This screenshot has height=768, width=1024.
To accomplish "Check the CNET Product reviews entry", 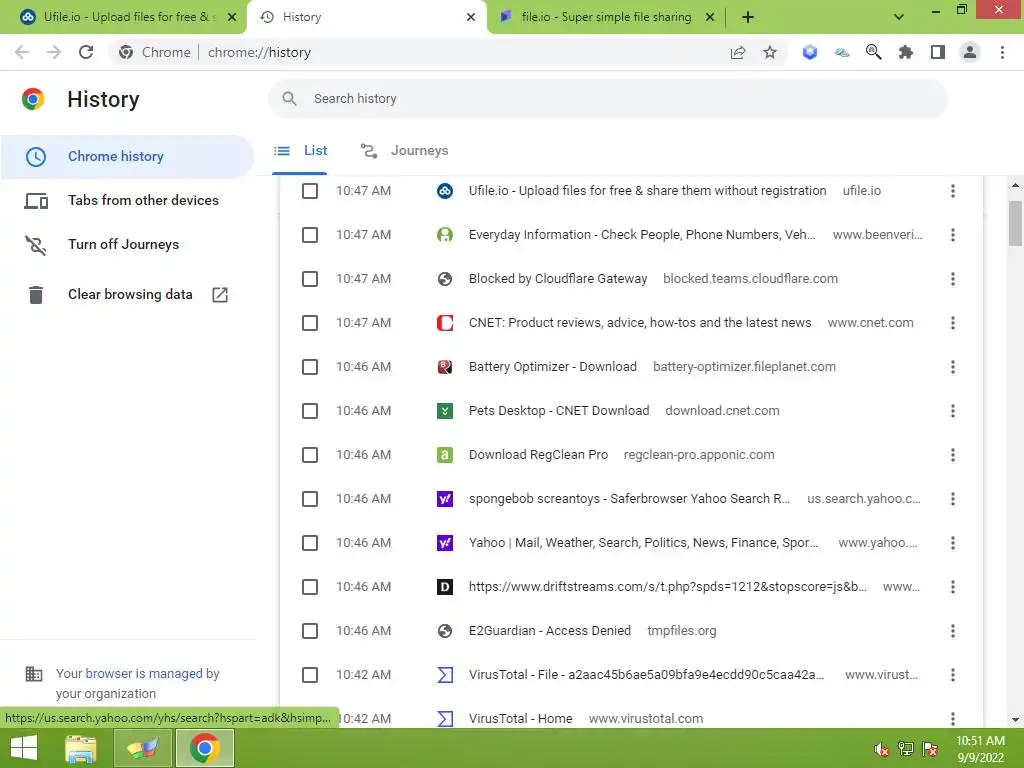I will 310,323.
